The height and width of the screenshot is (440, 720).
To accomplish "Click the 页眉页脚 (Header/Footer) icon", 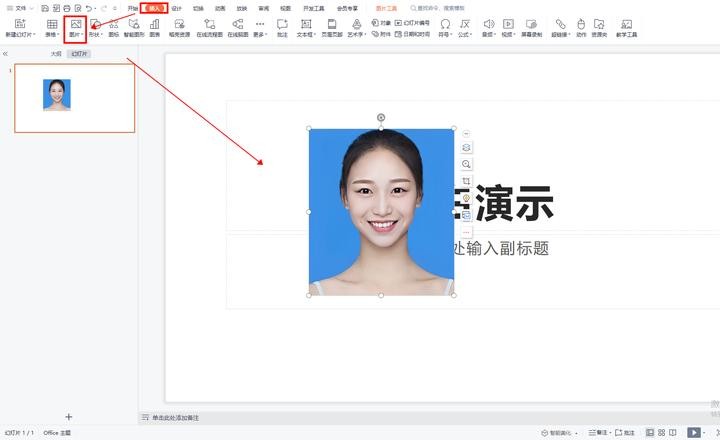I will [331, 27].
